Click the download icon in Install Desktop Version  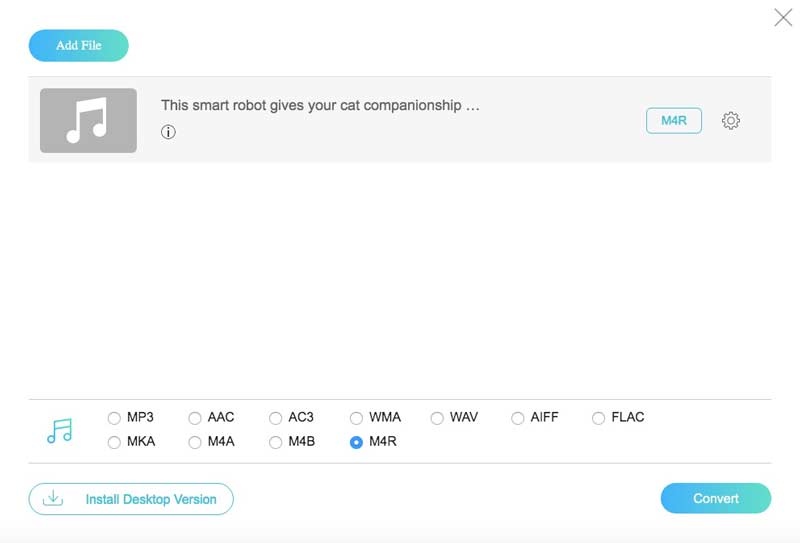point(53,498)
